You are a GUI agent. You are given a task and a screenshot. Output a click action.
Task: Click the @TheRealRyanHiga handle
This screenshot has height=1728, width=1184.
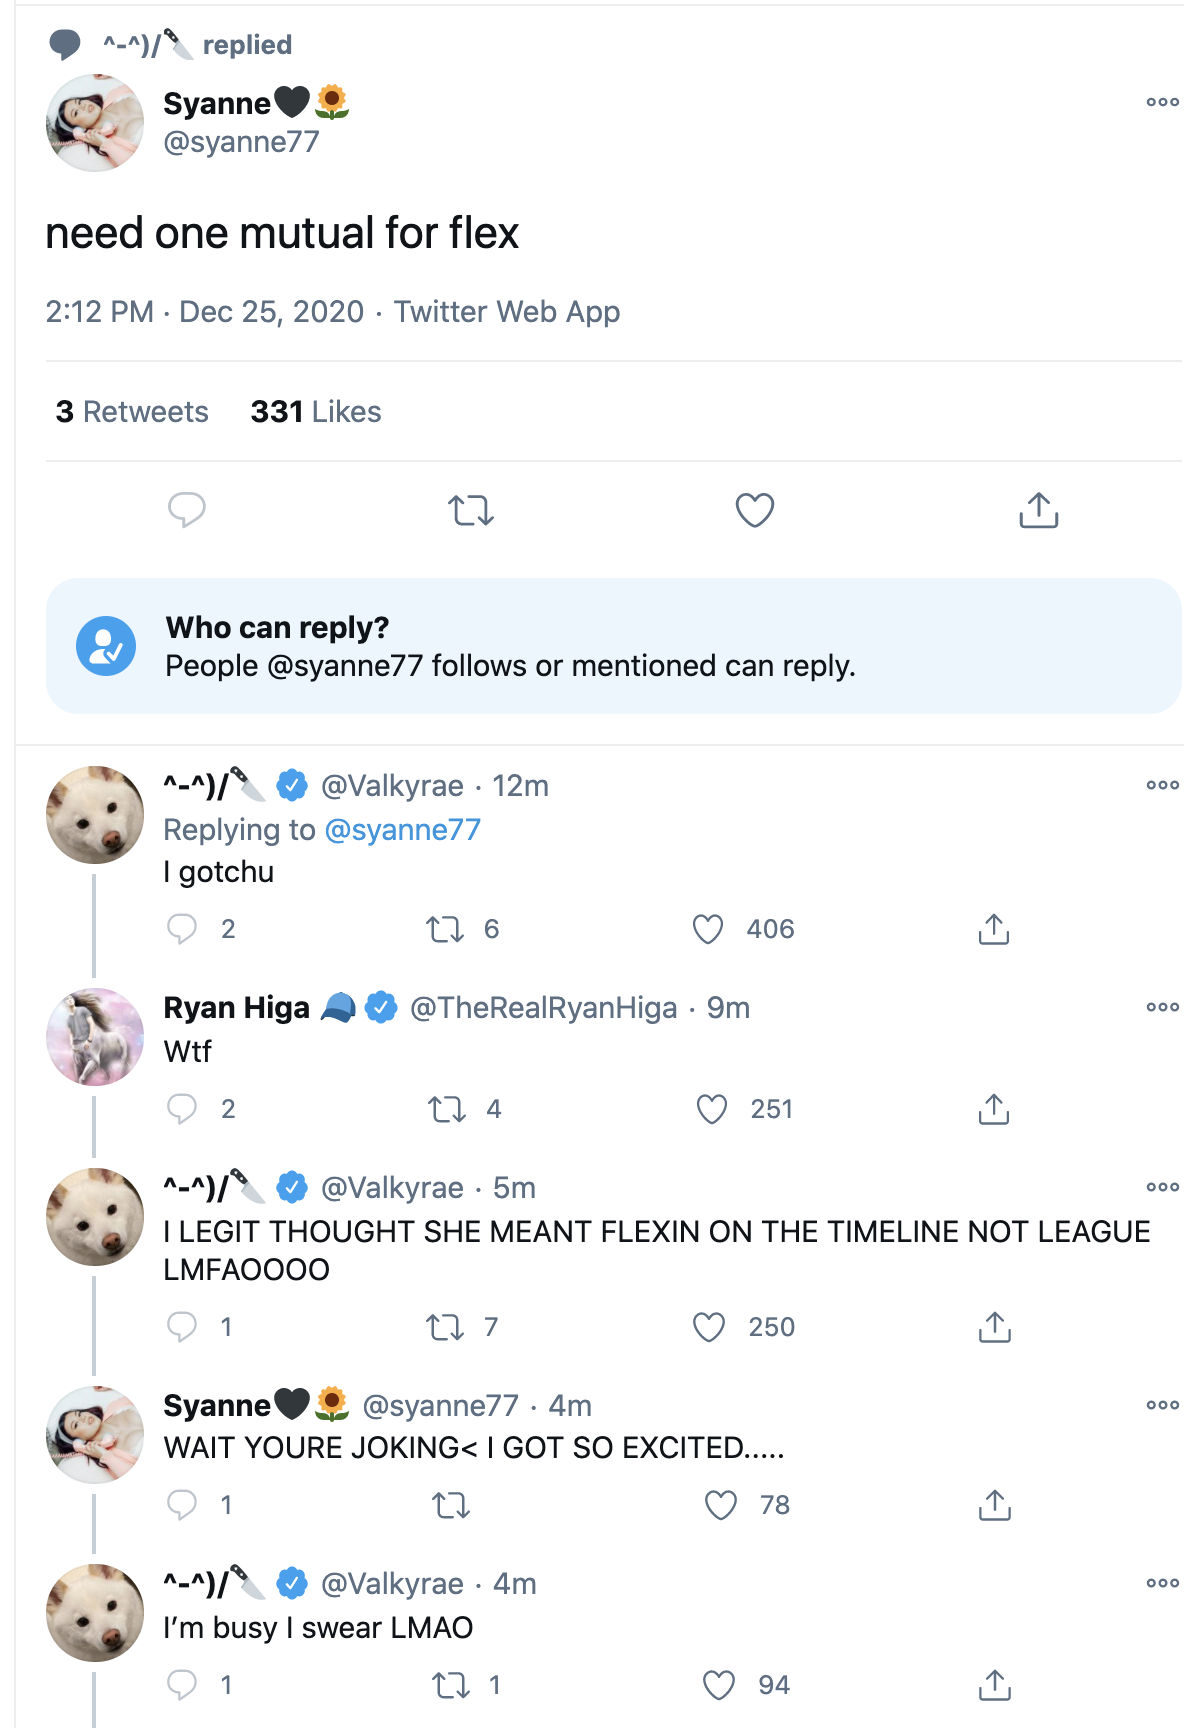tap(543, 1008)
